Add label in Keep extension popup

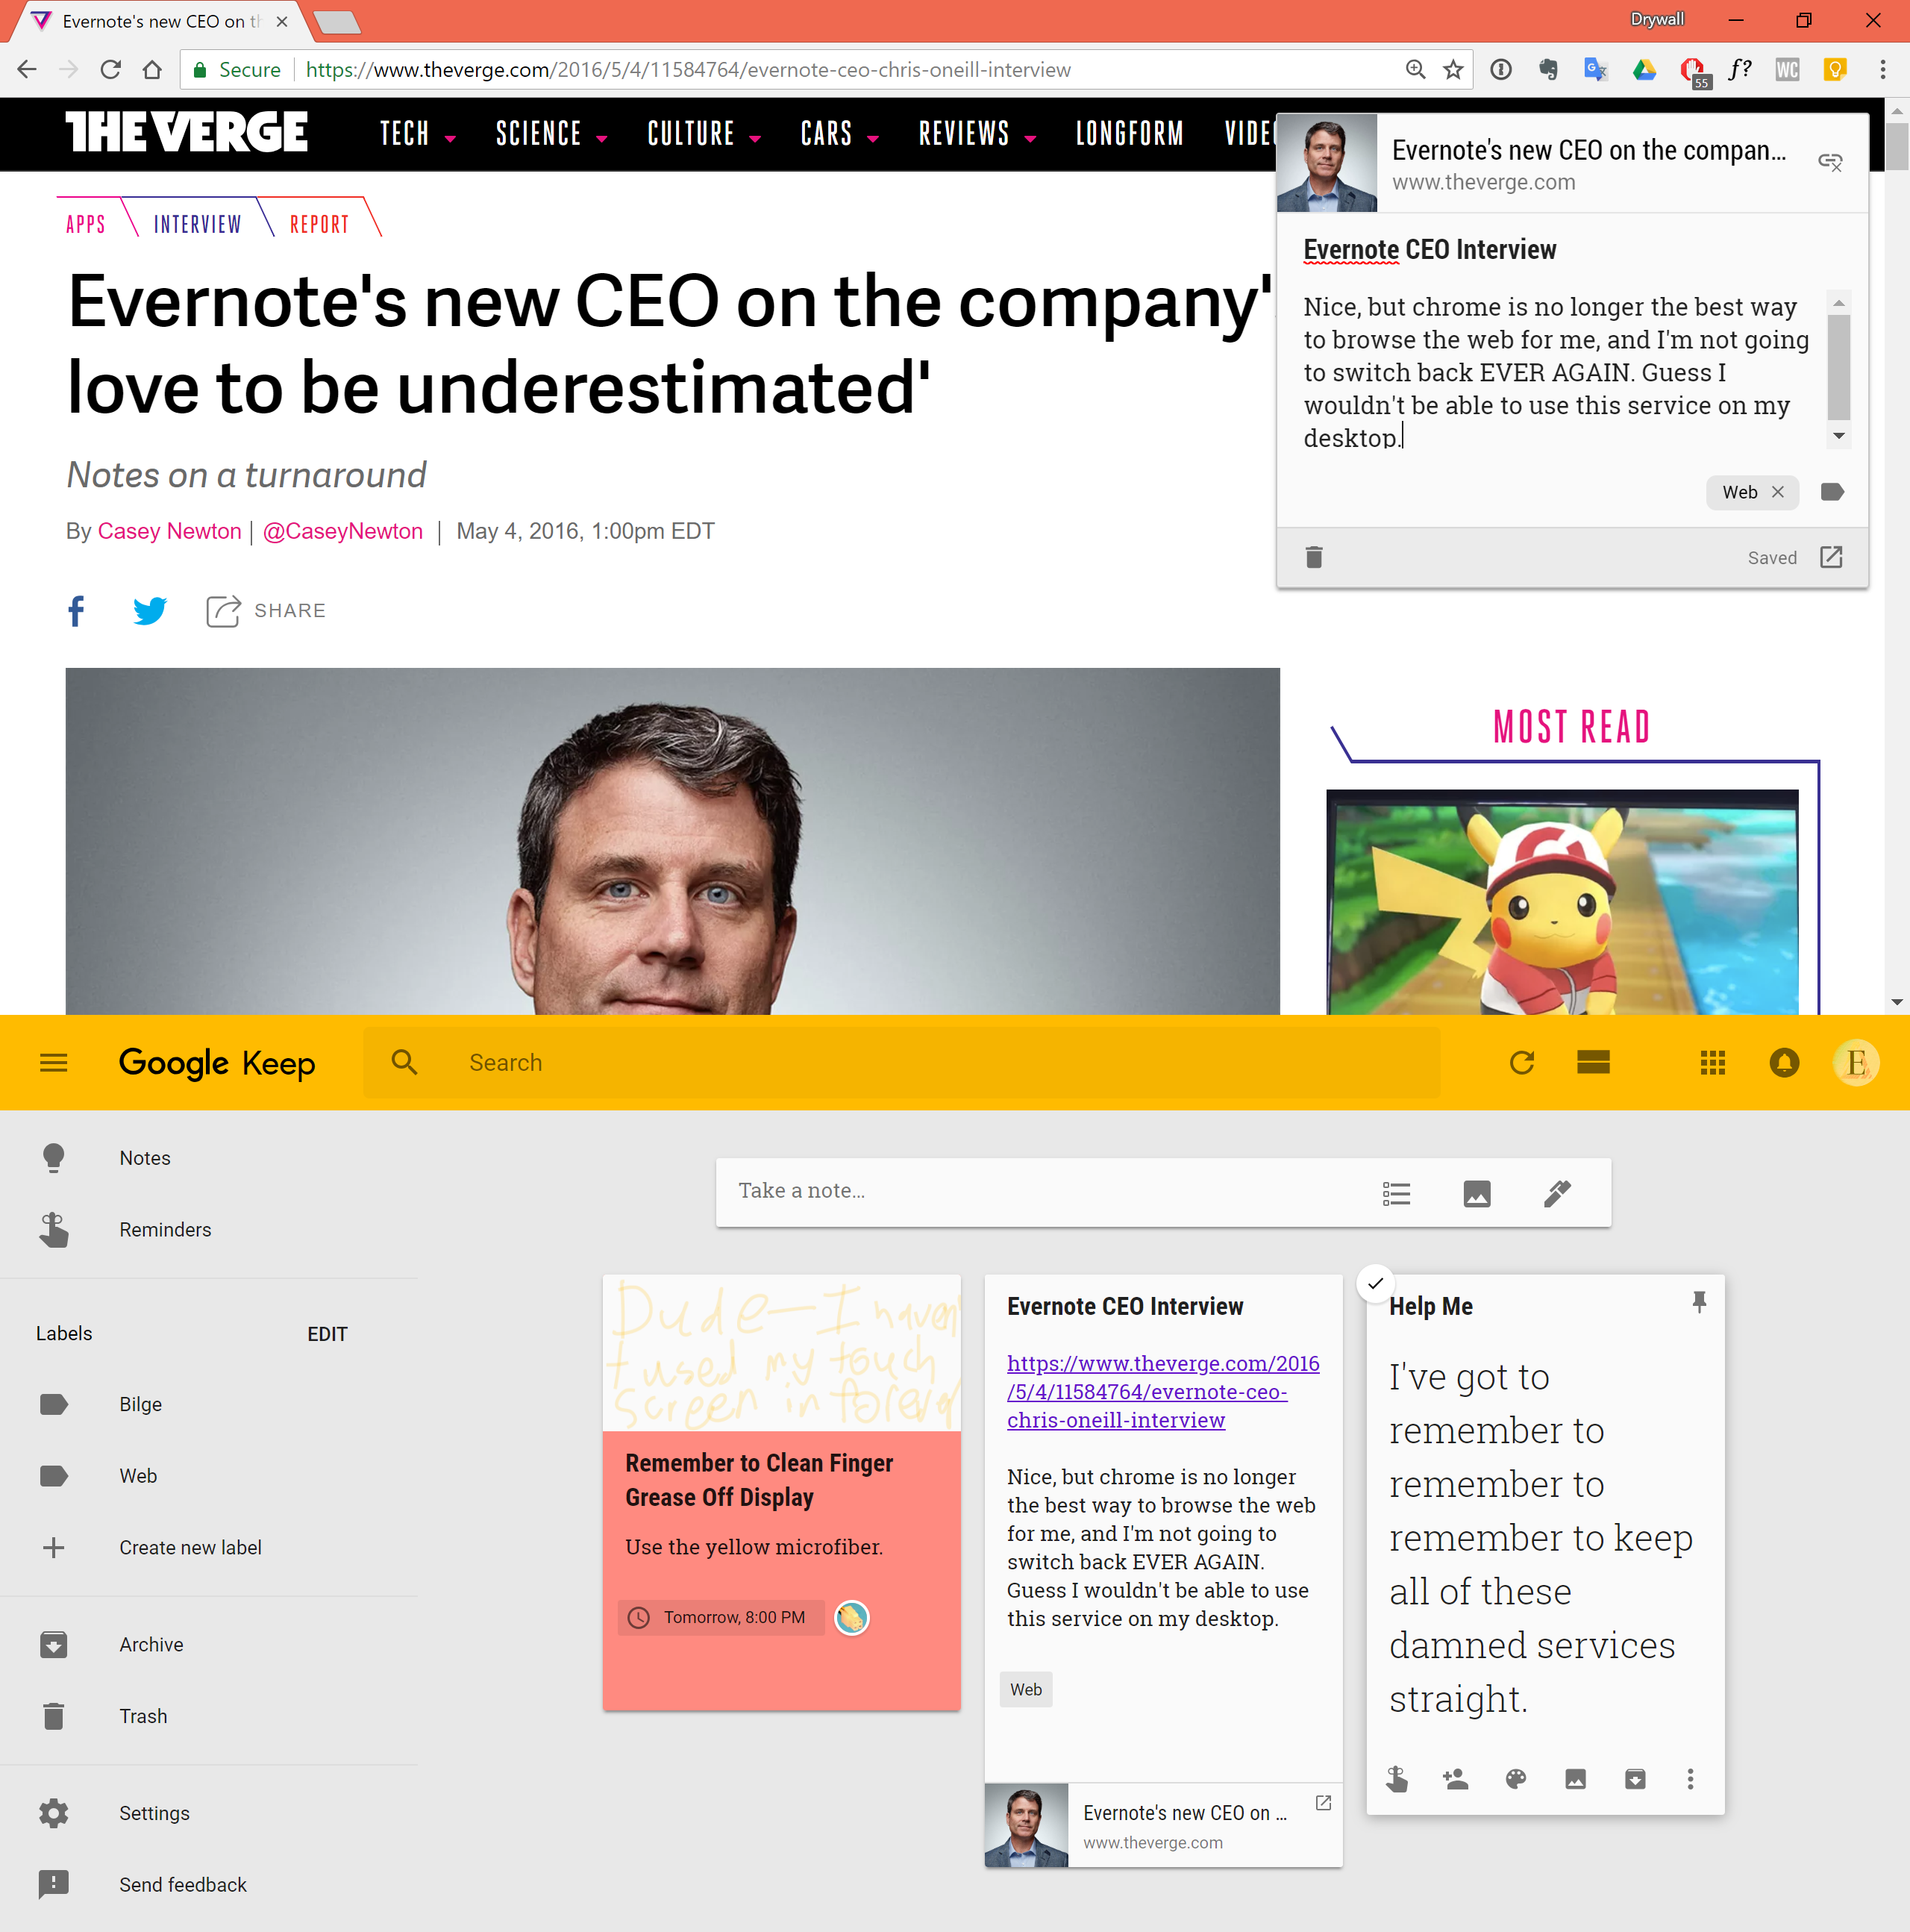tap(1832, 491)
